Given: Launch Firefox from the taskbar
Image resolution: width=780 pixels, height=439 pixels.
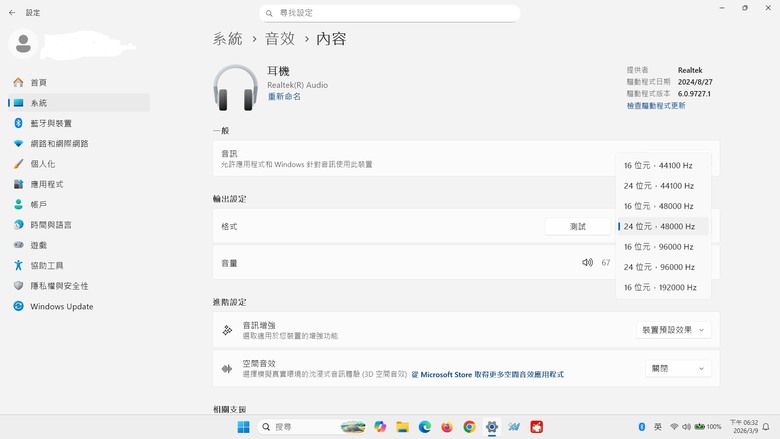Looking at the screenshot, I should coord(447,427).
